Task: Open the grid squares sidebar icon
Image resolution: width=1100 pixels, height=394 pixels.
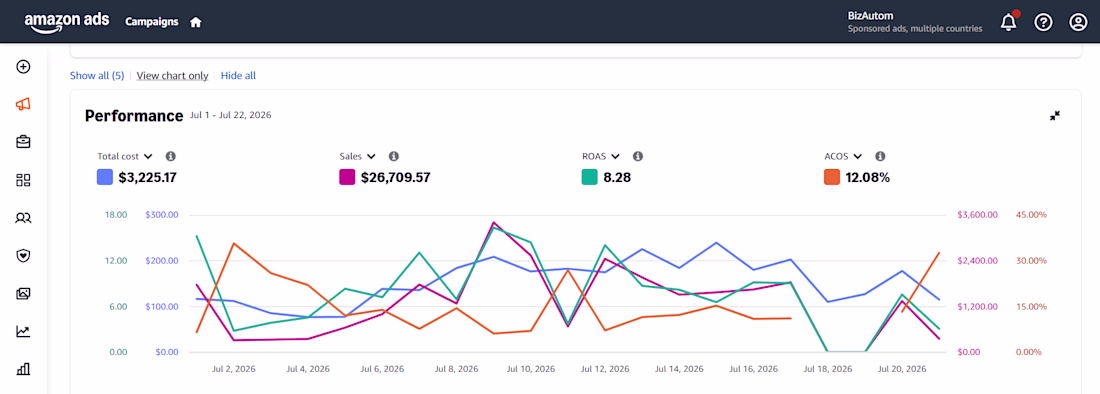Action: [x=23, y=180]
